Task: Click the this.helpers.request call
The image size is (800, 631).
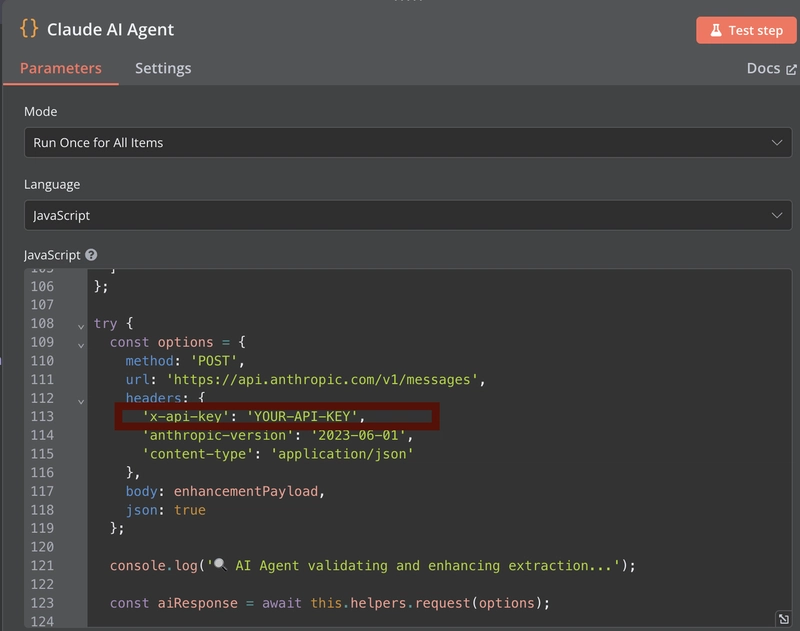Action: tap(430, 603)
